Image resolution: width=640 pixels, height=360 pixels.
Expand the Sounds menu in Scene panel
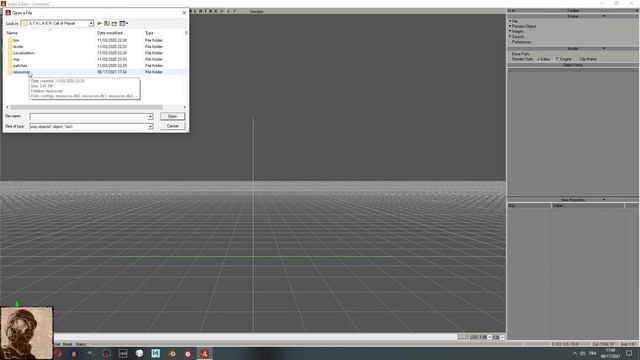click(x=517, y=37)
